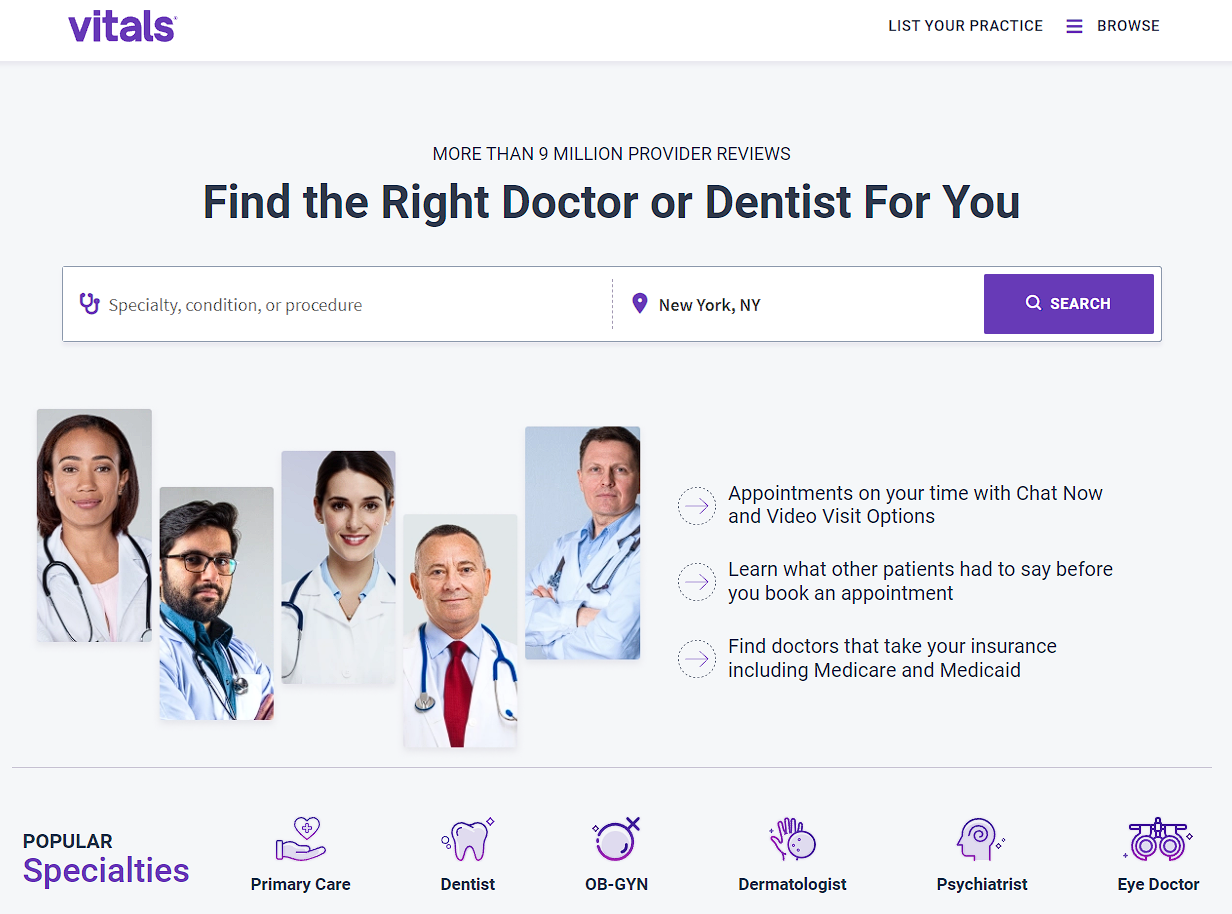Open the List Your Practice link

pos(965,26)
